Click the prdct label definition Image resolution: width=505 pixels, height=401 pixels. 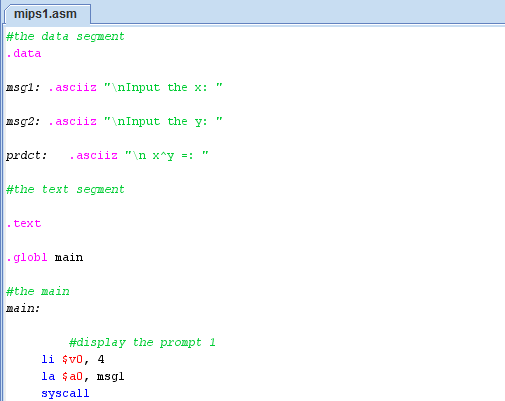click(27, 155)
